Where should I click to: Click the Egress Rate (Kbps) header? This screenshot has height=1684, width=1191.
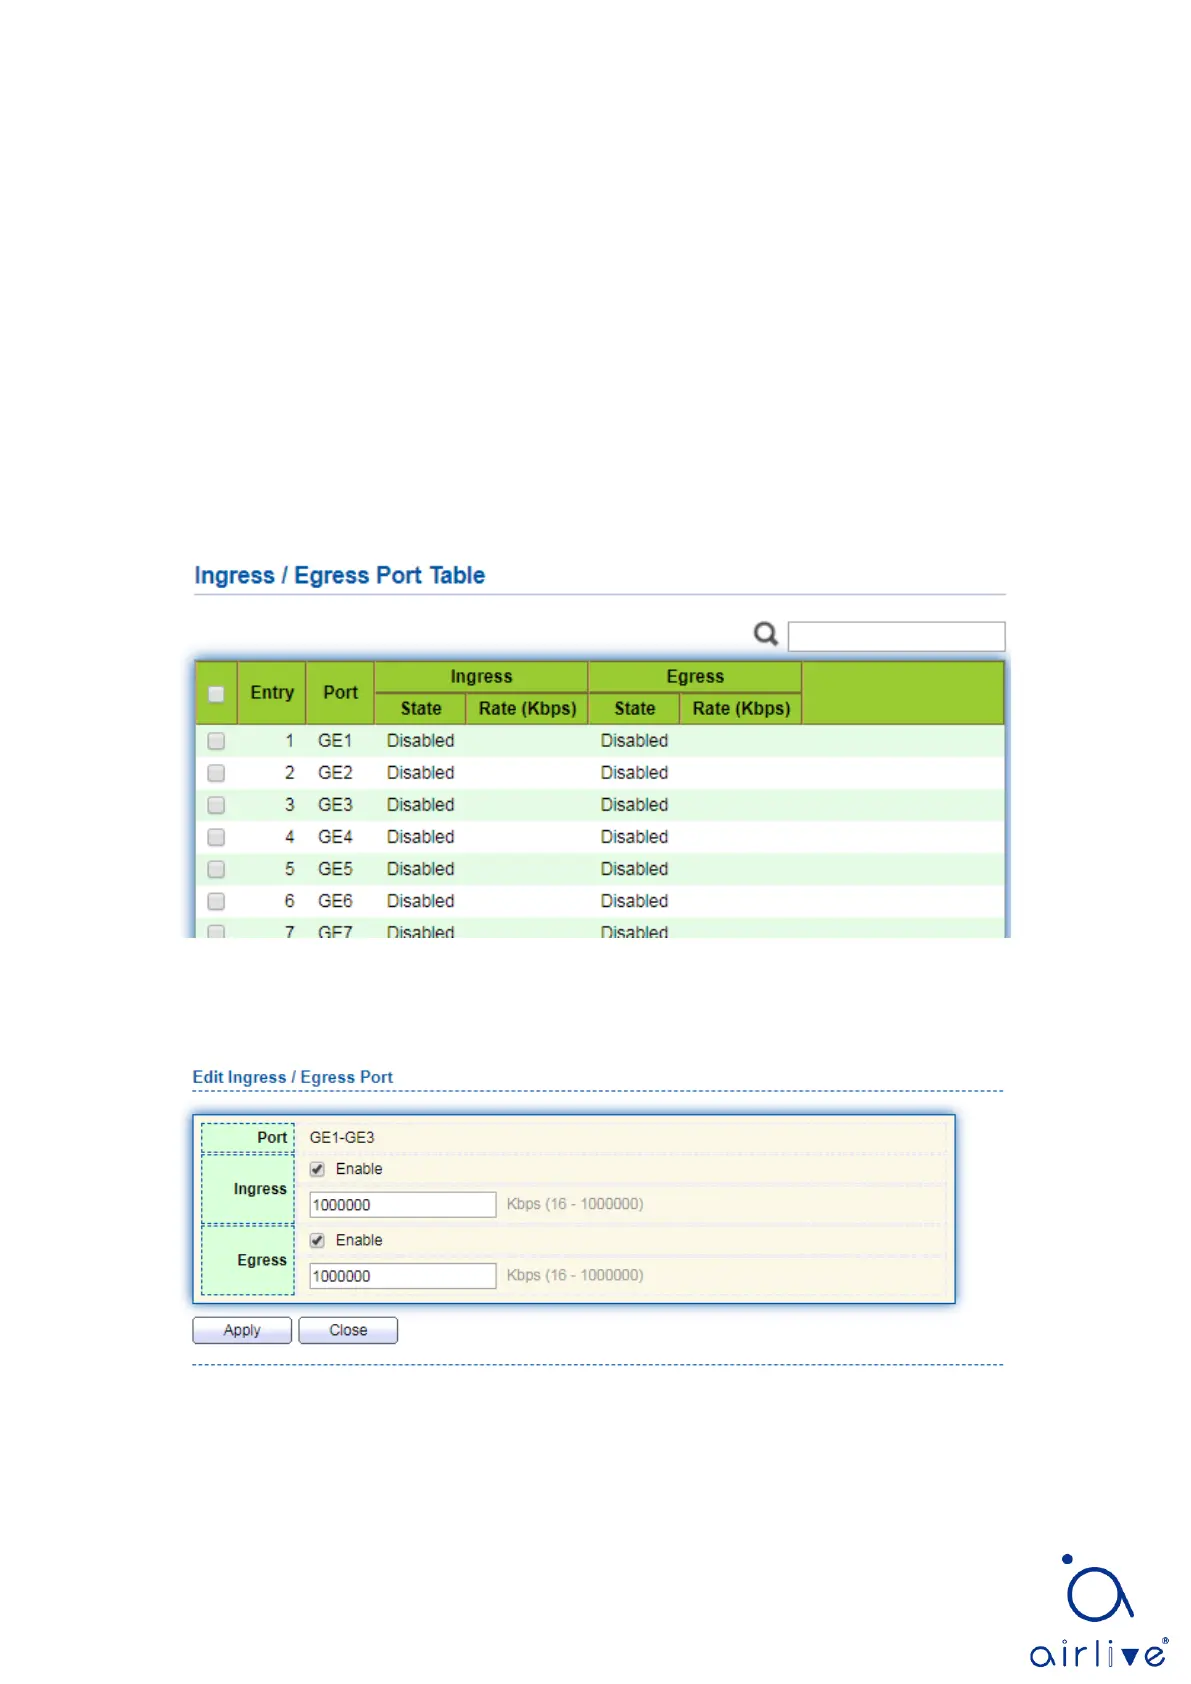pos(741,708)
